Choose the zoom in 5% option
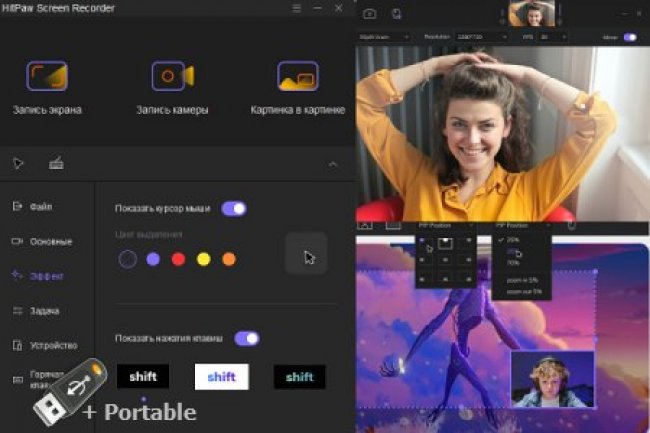 (521, 281)
